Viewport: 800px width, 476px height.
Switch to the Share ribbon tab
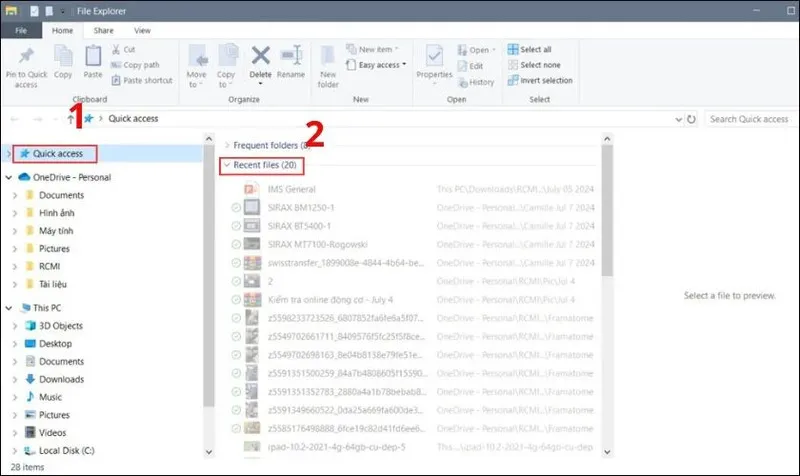104,31
